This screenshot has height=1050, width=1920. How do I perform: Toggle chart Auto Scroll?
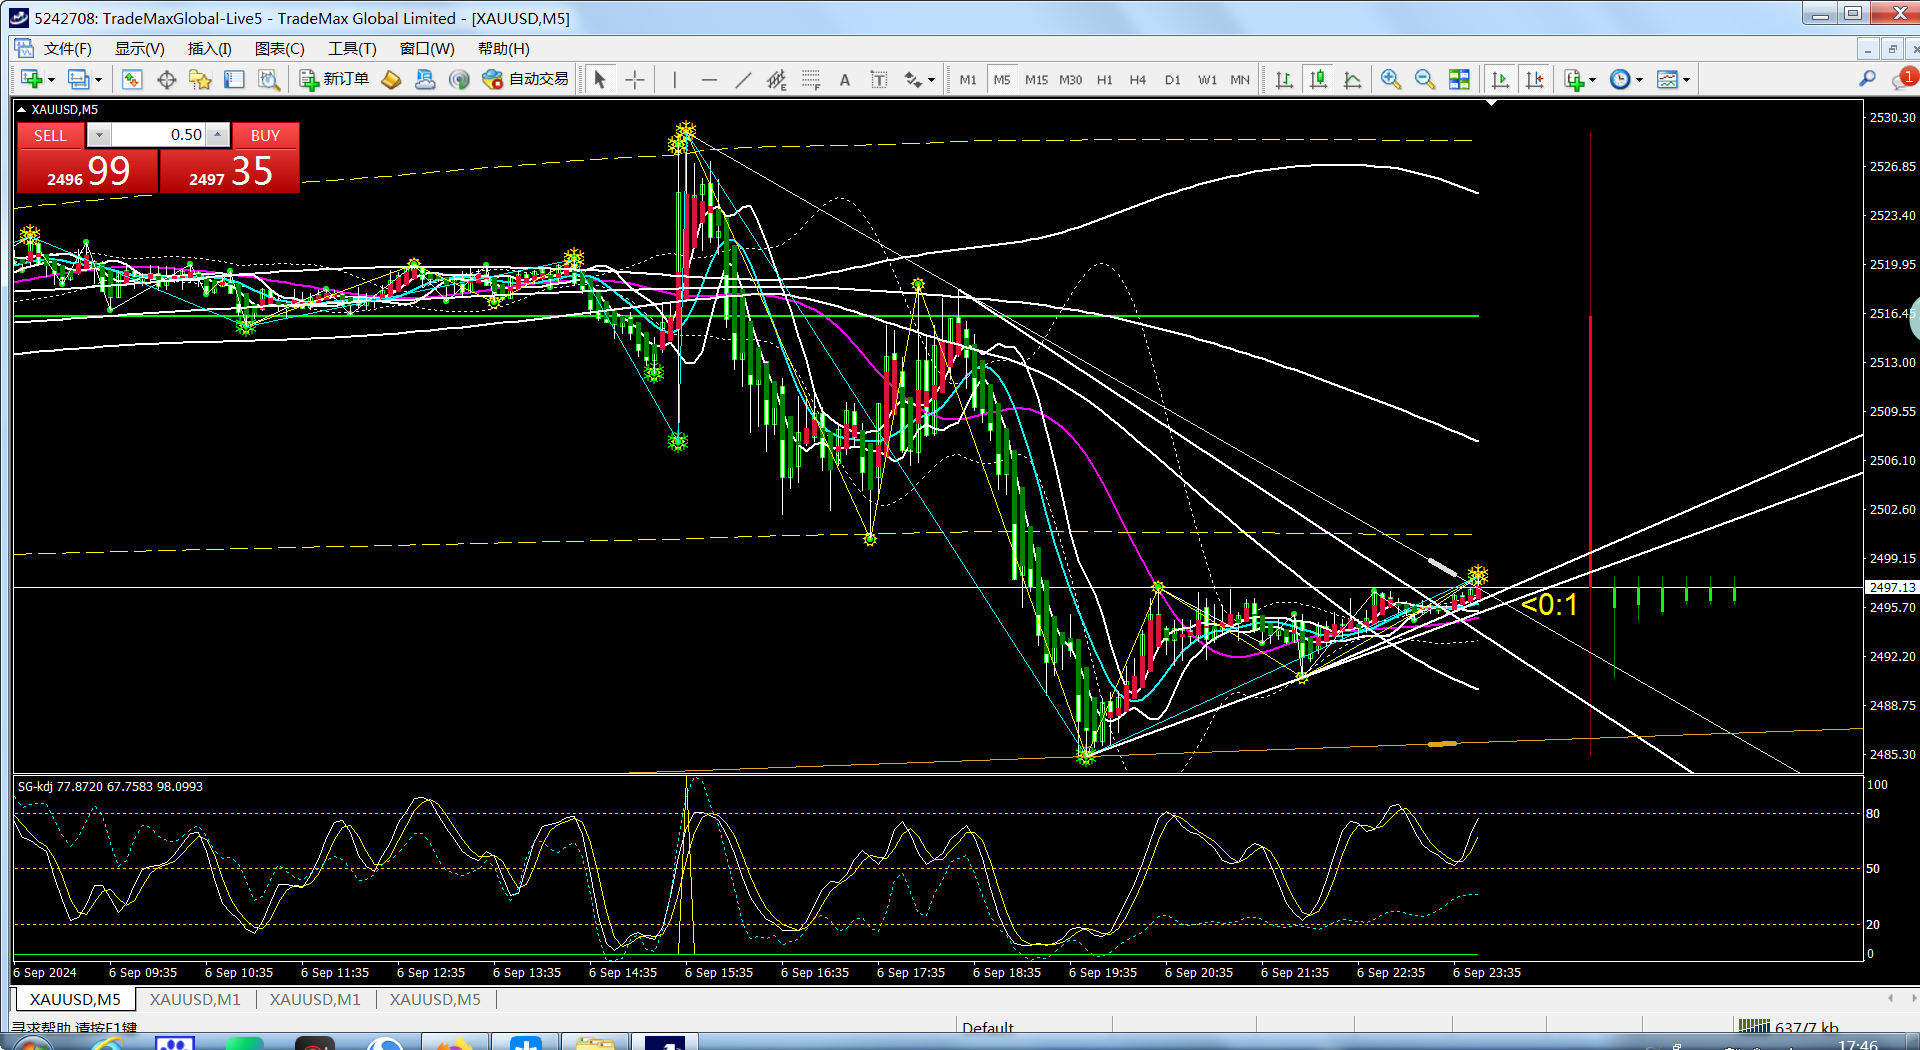point(1500,80)
